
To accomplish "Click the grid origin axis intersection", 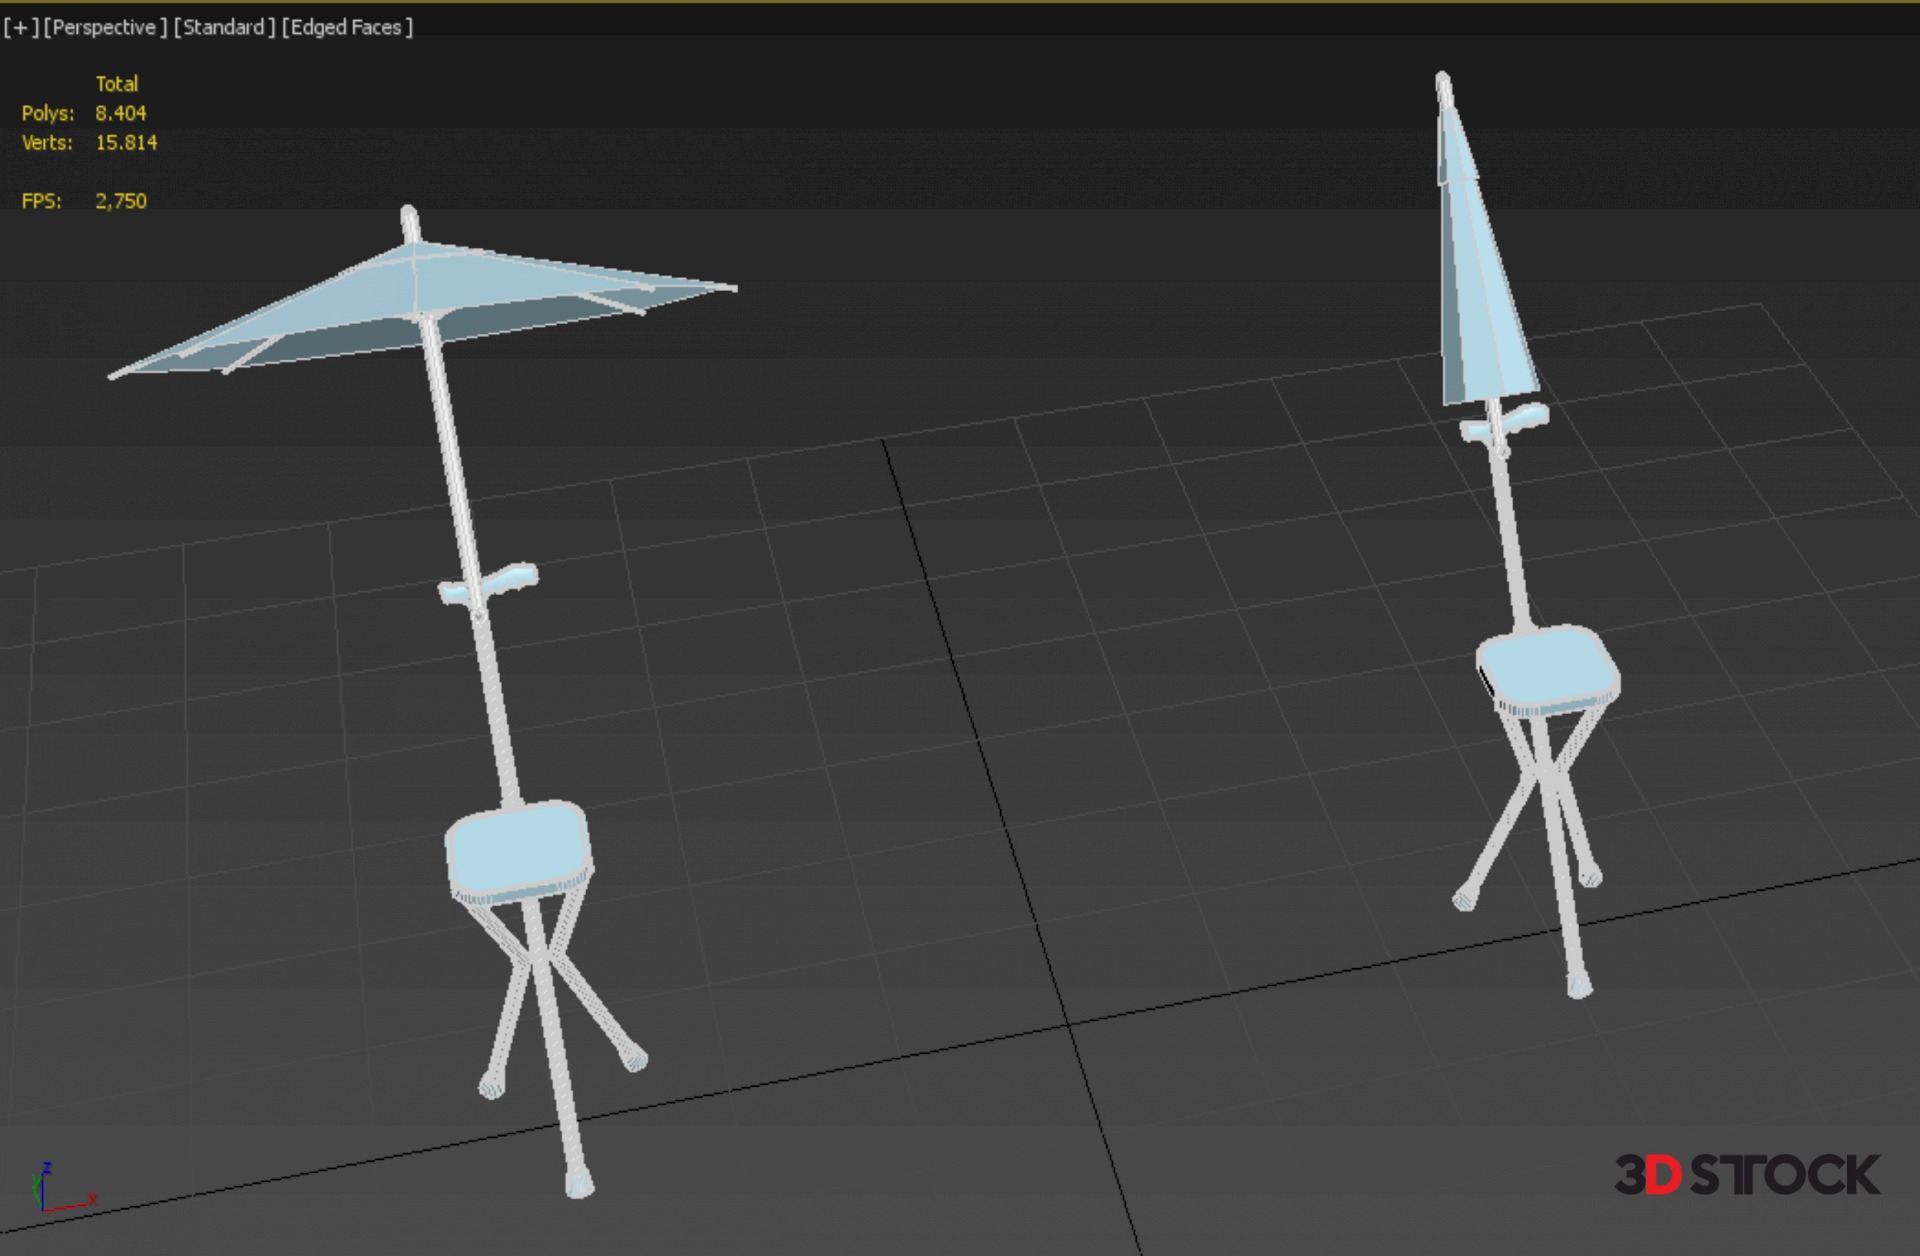I will pos(1068,1024).
